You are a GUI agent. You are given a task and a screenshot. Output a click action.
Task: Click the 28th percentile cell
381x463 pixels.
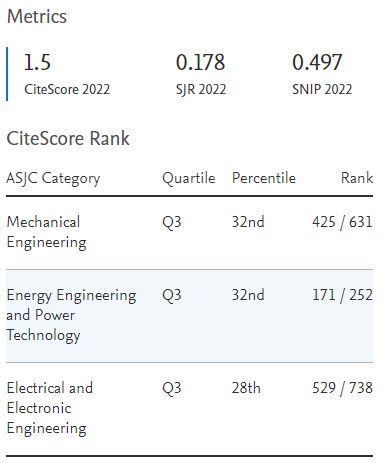246,388
